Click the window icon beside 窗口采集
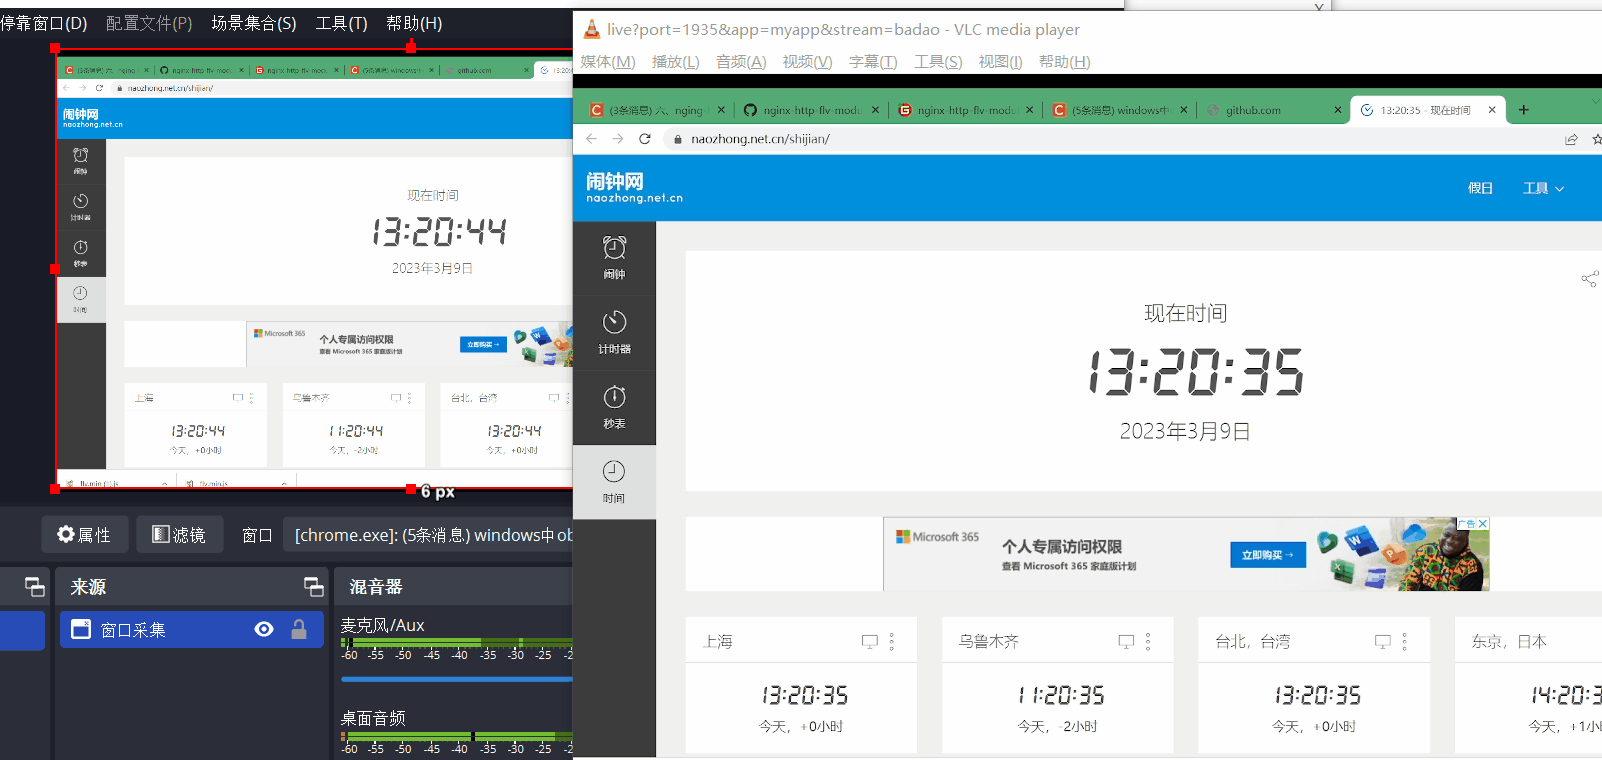Screen dimensions: 1602x760 (x=81, y=629)
